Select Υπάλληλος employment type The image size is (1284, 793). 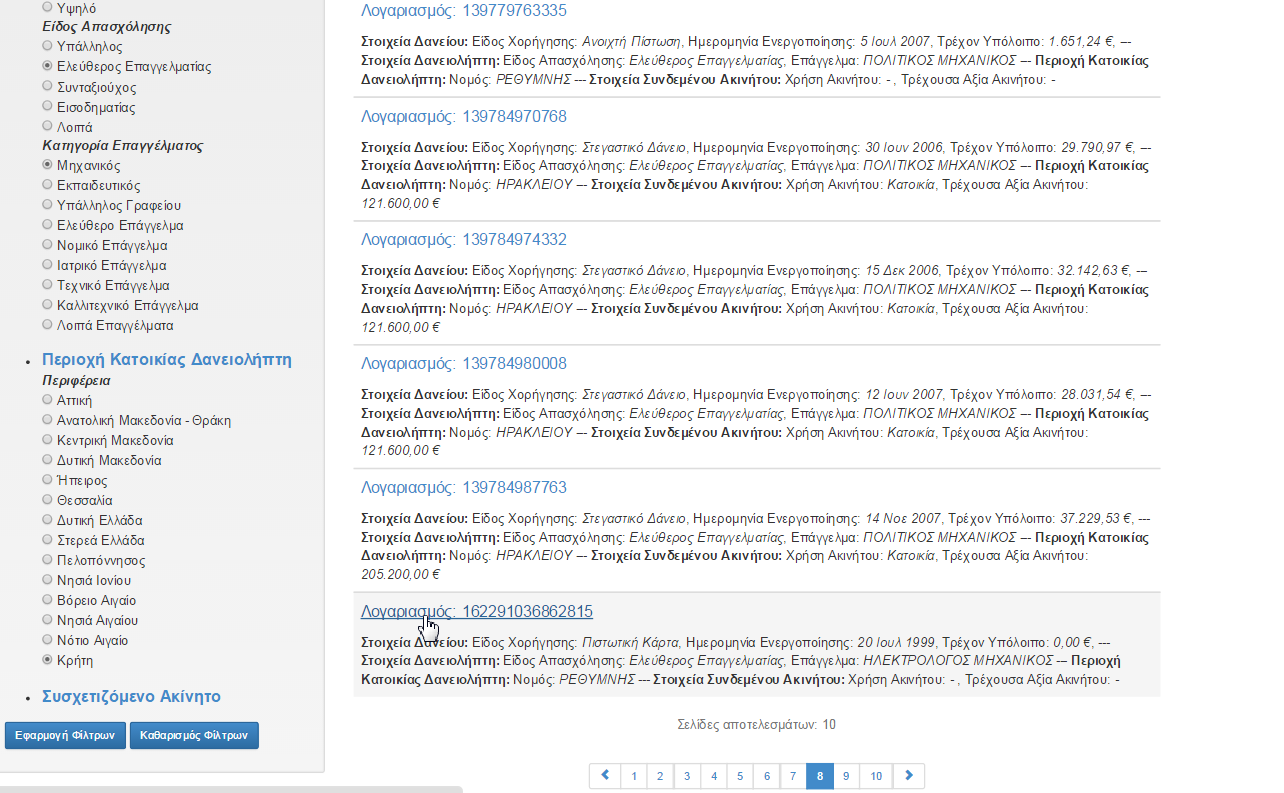[x=48, y=46]
